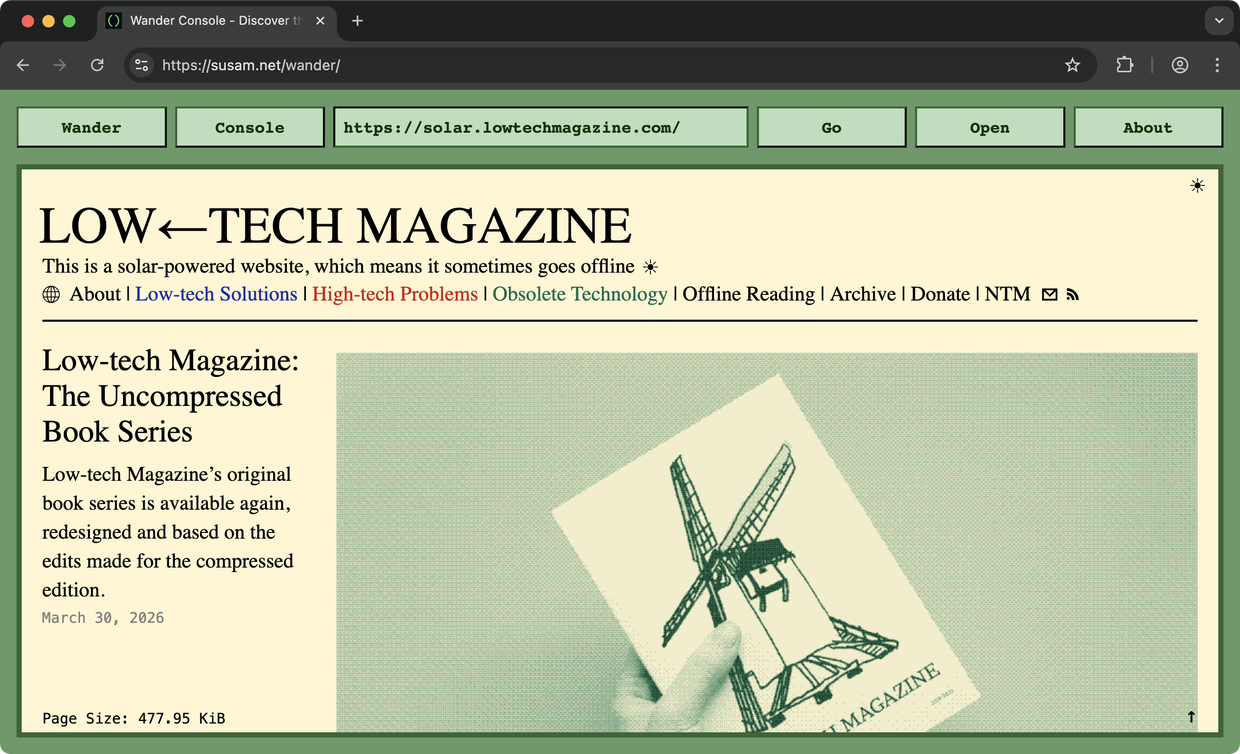Open the Chrome profile icon
This screenshot has width=1240, height=754.
coord(1180,65)
